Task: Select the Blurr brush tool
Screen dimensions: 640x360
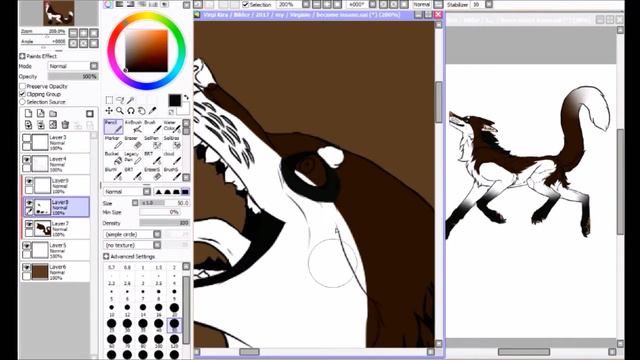Action: coord(113,174)
